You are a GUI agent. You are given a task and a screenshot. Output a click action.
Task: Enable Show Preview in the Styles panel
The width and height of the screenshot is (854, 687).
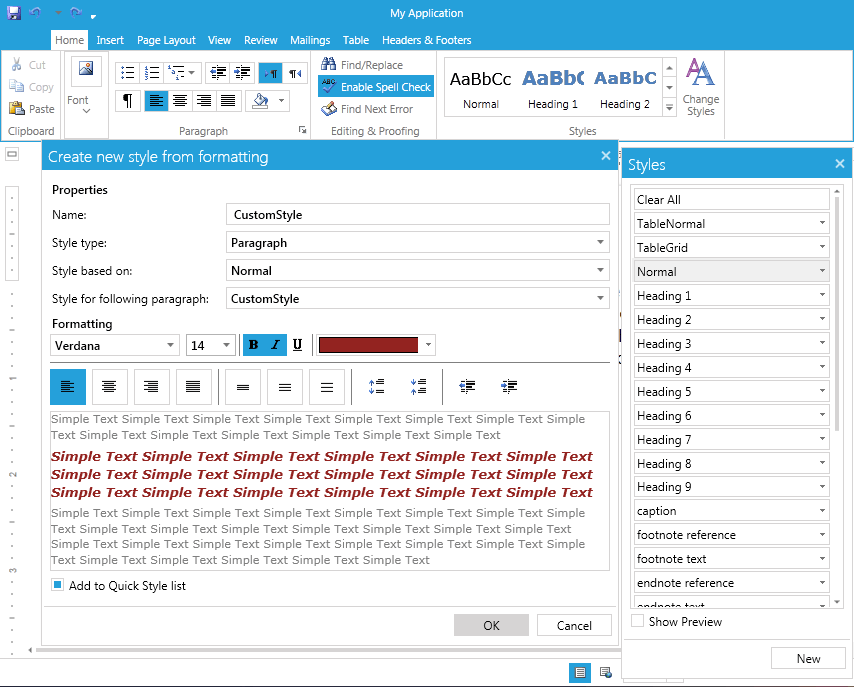click(x=637, y=620)
